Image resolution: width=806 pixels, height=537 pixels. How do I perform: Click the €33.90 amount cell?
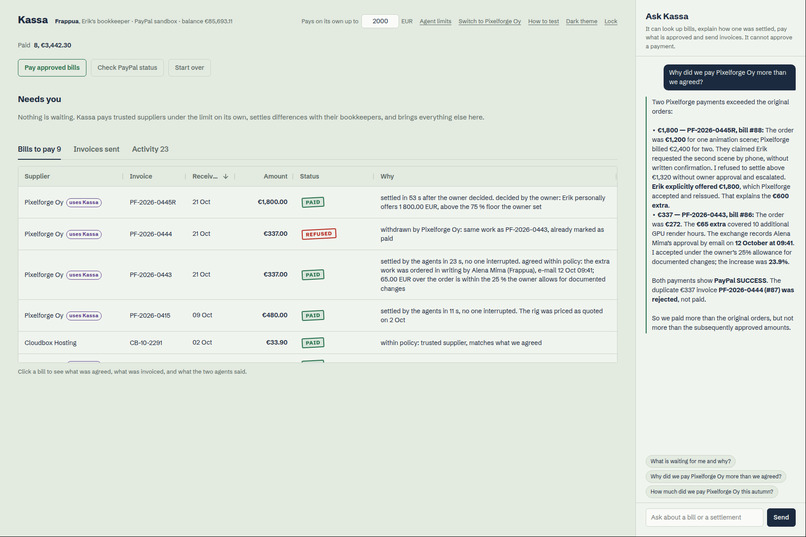(277, 342)
